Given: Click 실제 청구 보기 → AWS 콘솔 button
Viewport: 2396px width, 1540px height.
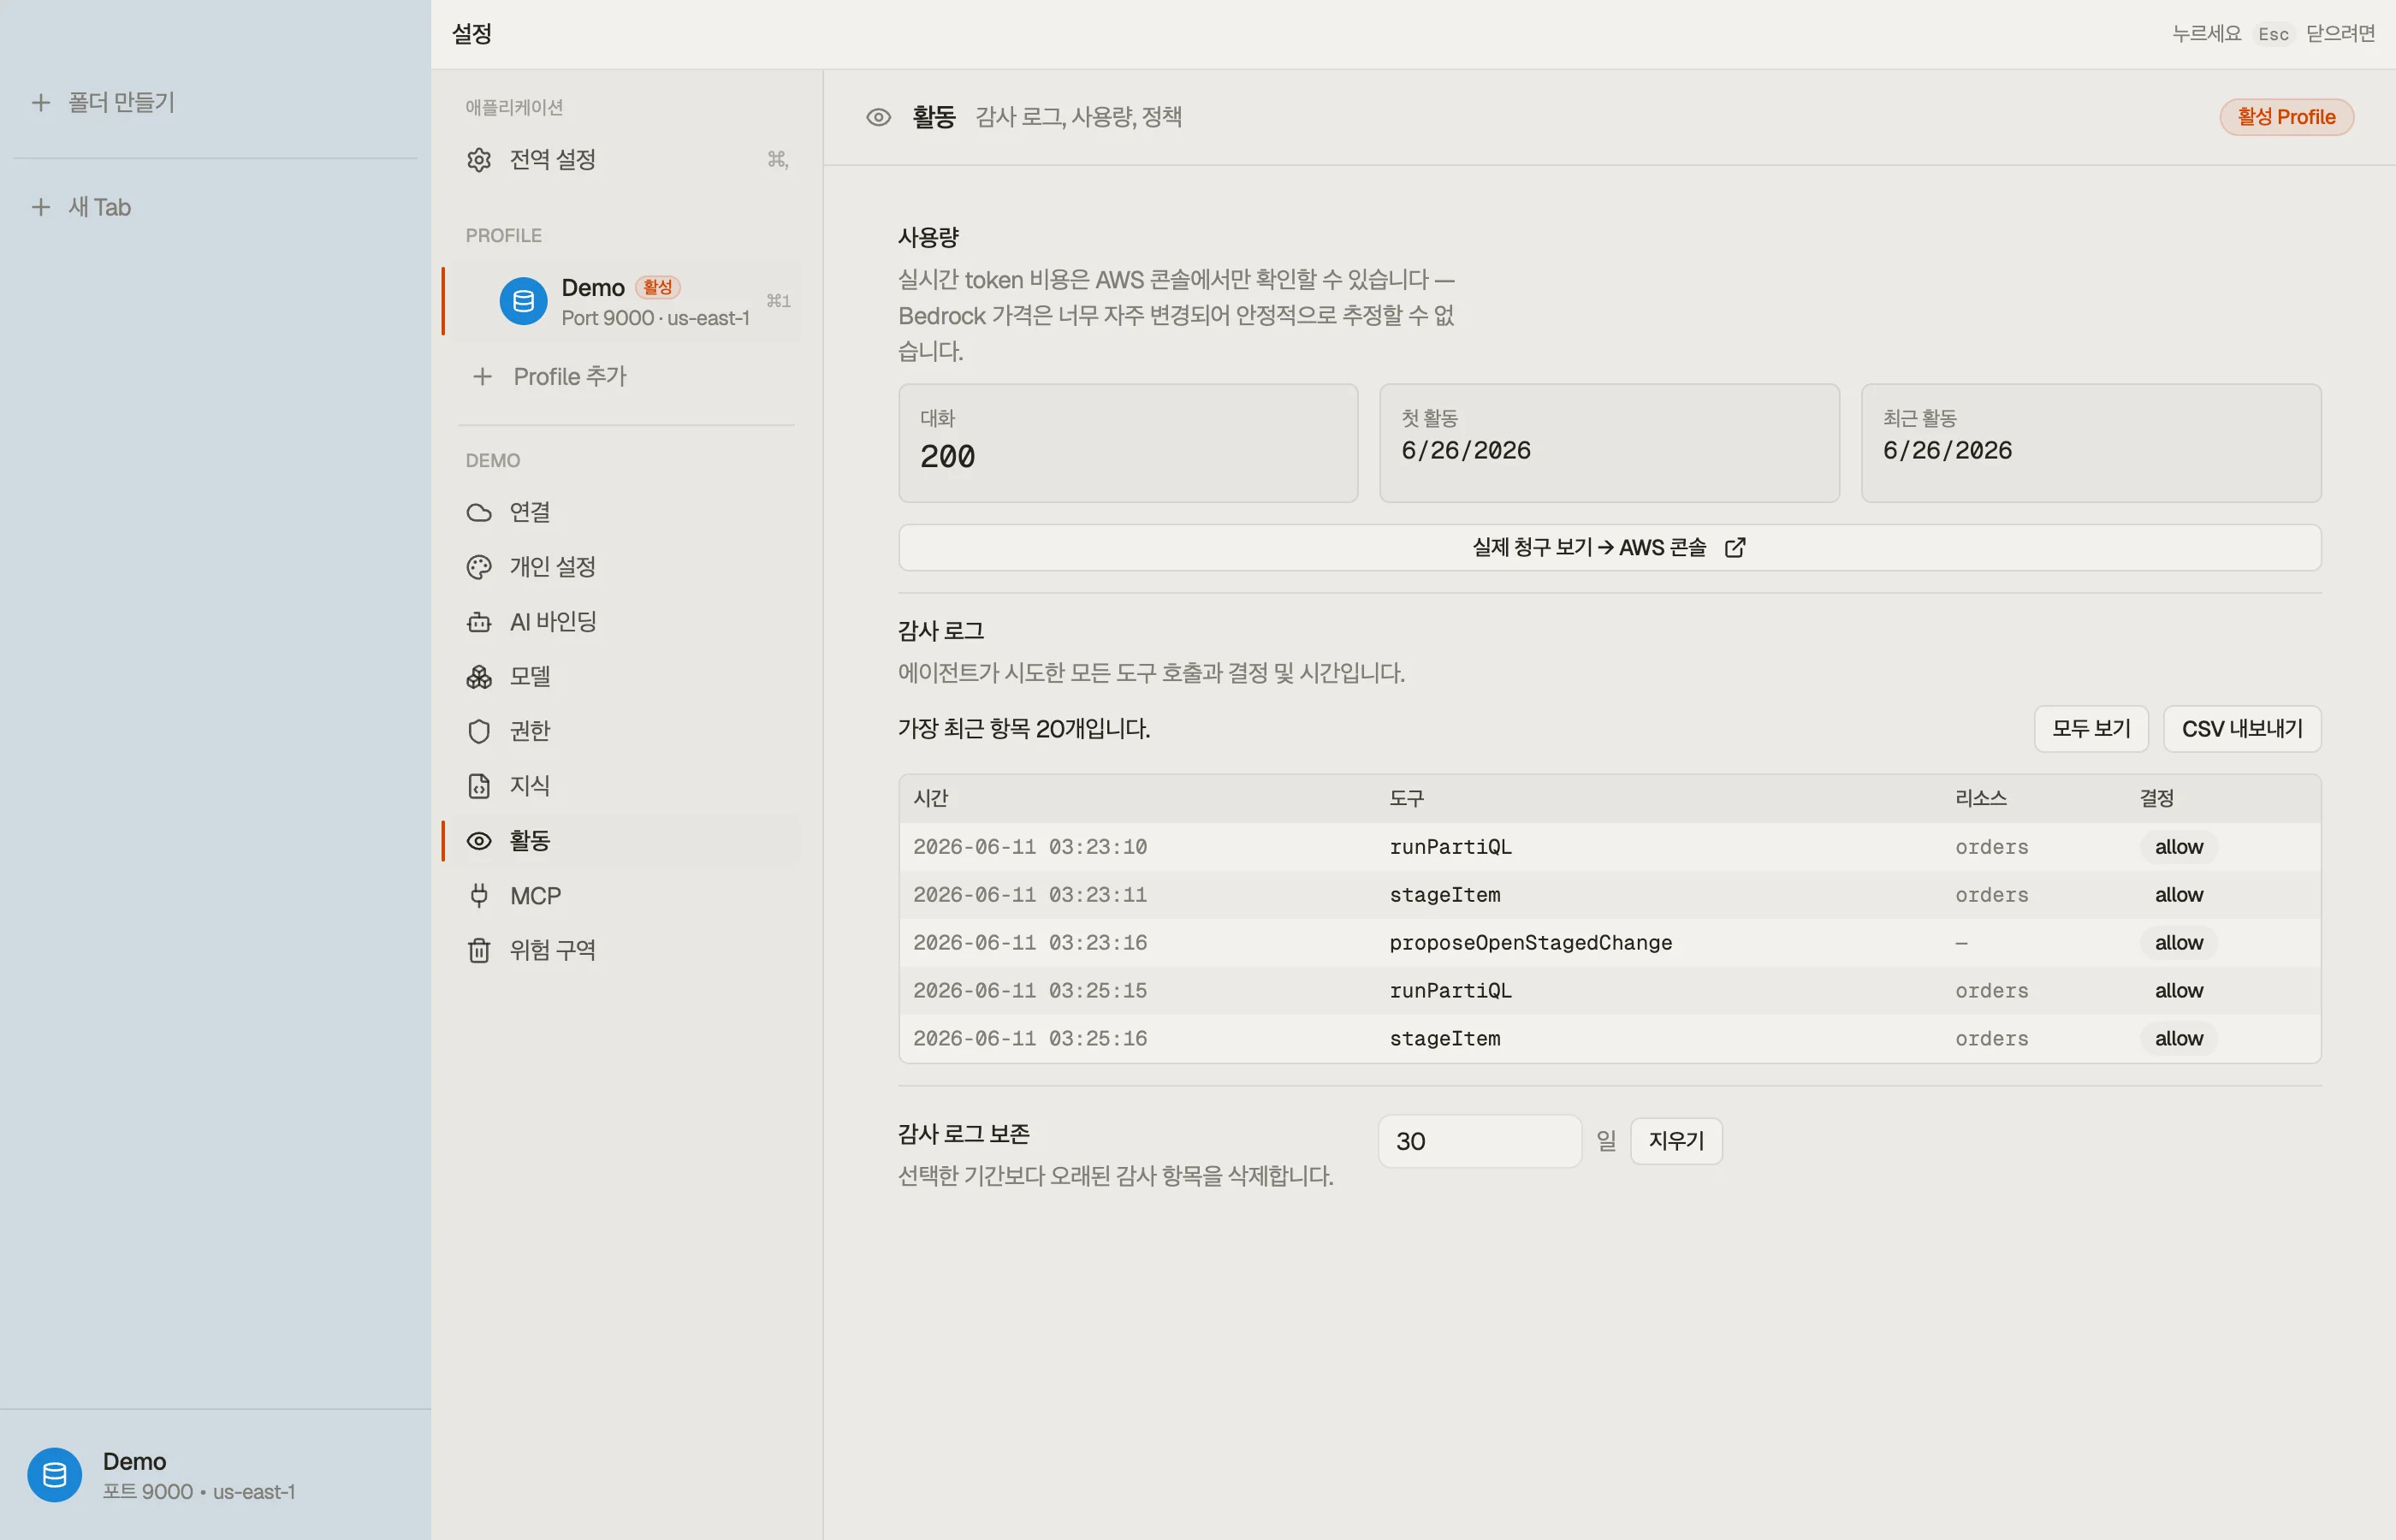Looking at the screenshot, I should tap(1609, 547).
